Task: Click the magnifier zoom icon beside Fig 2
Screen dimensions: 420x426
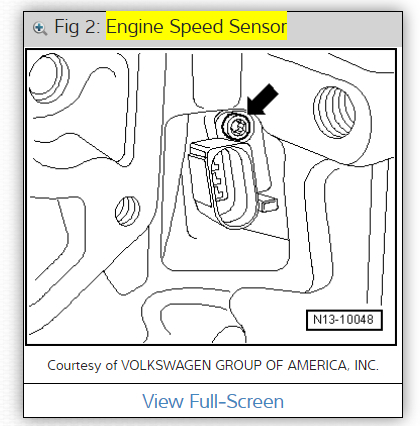Action: point(40,28)
